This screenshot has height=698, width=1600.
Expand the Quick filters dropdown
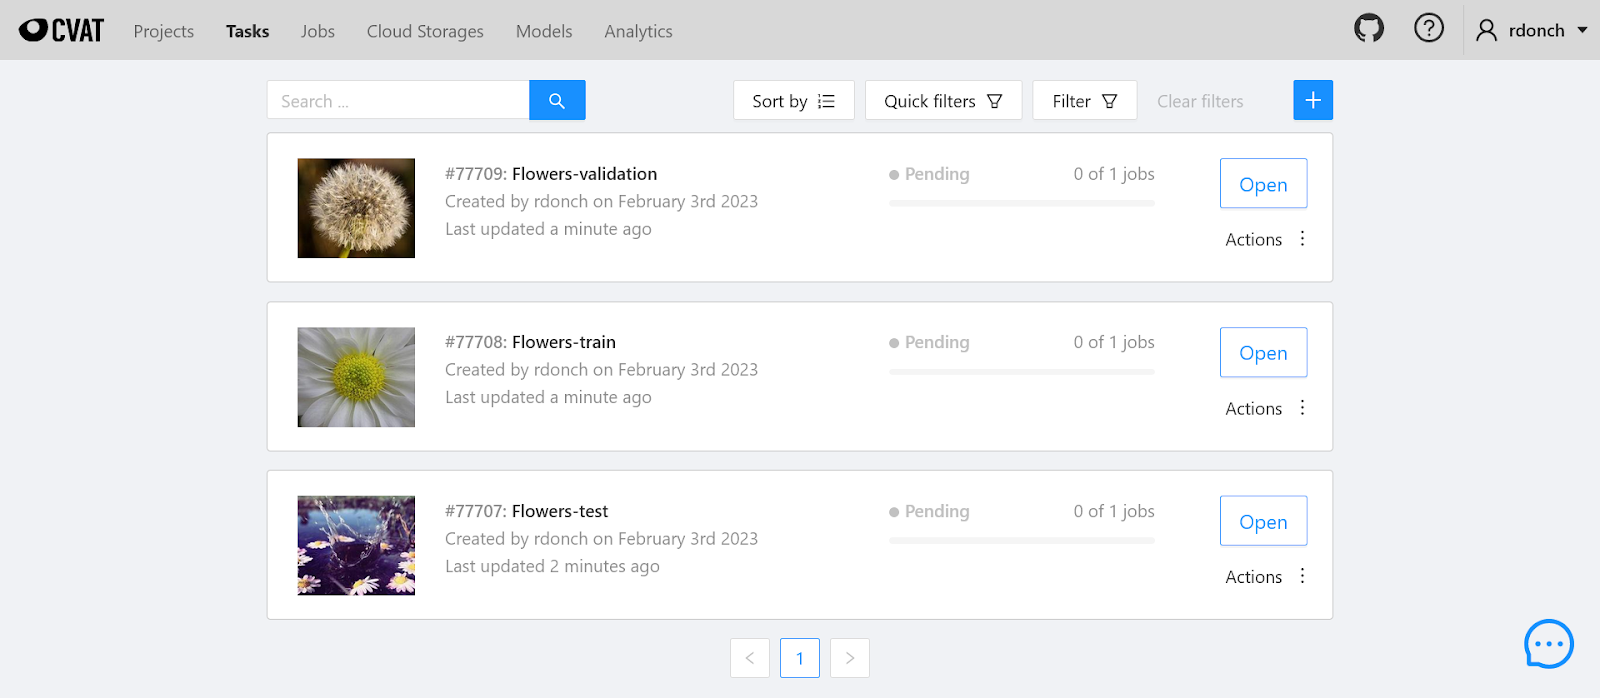[x=943, y=100]
